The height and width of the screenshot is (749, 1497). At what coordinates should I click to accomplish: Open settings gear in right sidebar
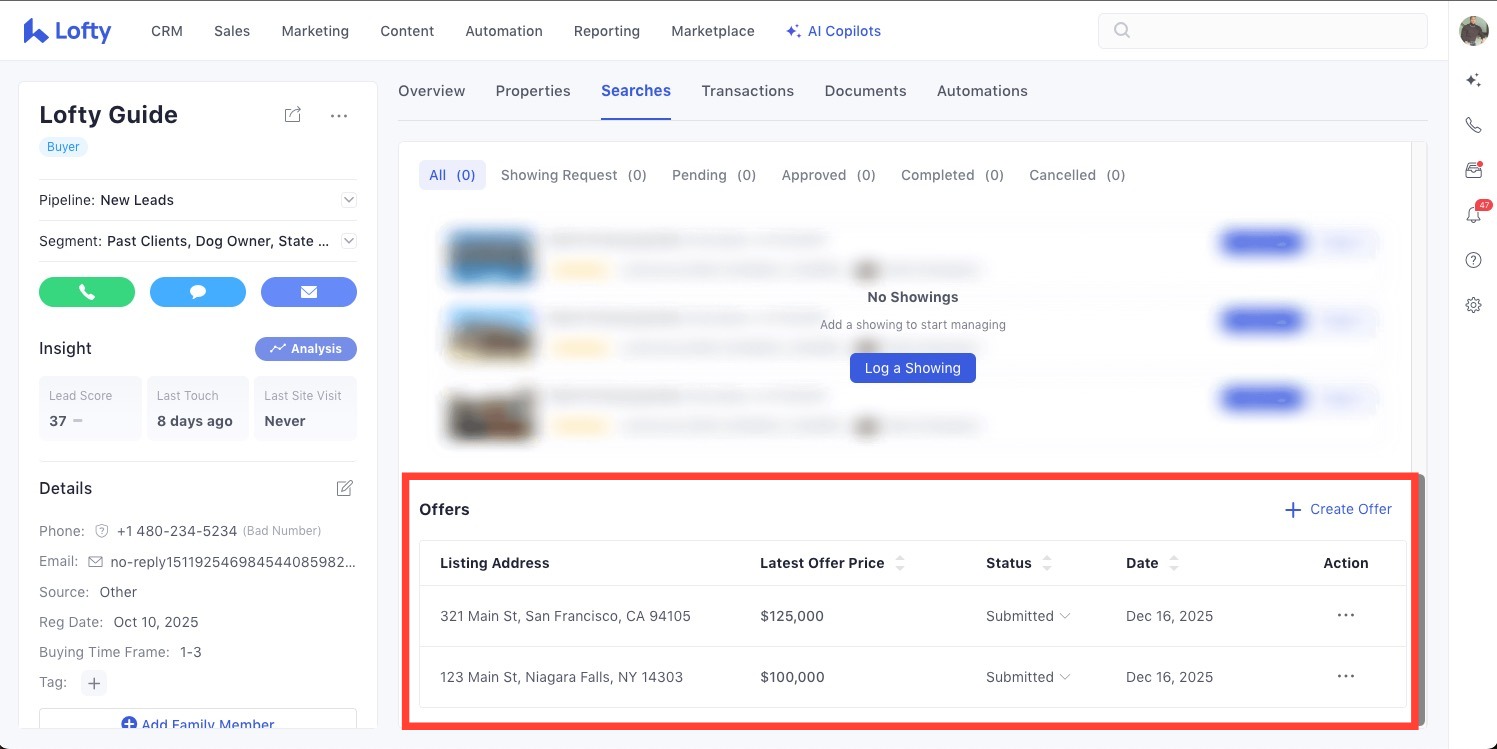(1473, 305)
